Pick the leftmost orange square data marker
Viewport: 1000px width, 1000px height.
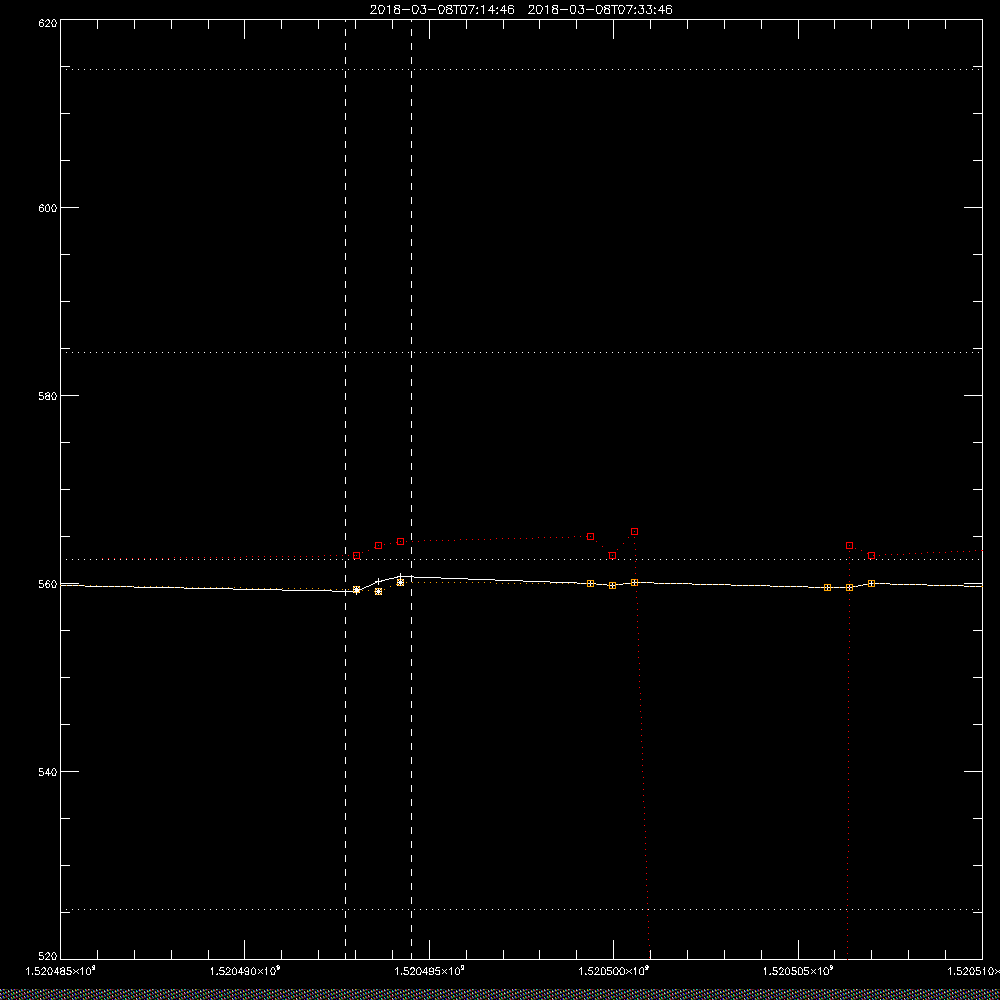click(x=357, y=590)
